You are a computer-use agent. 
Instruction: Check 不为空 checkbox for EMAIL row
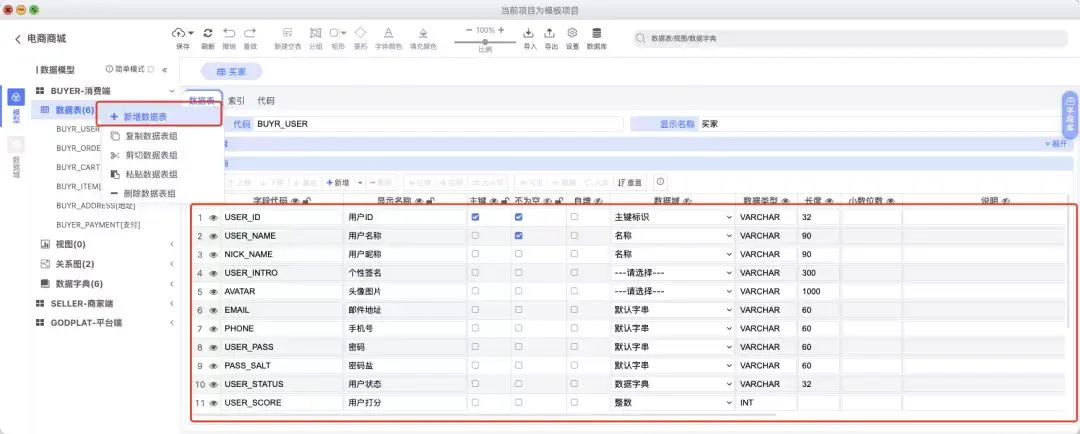coord(519,309)
